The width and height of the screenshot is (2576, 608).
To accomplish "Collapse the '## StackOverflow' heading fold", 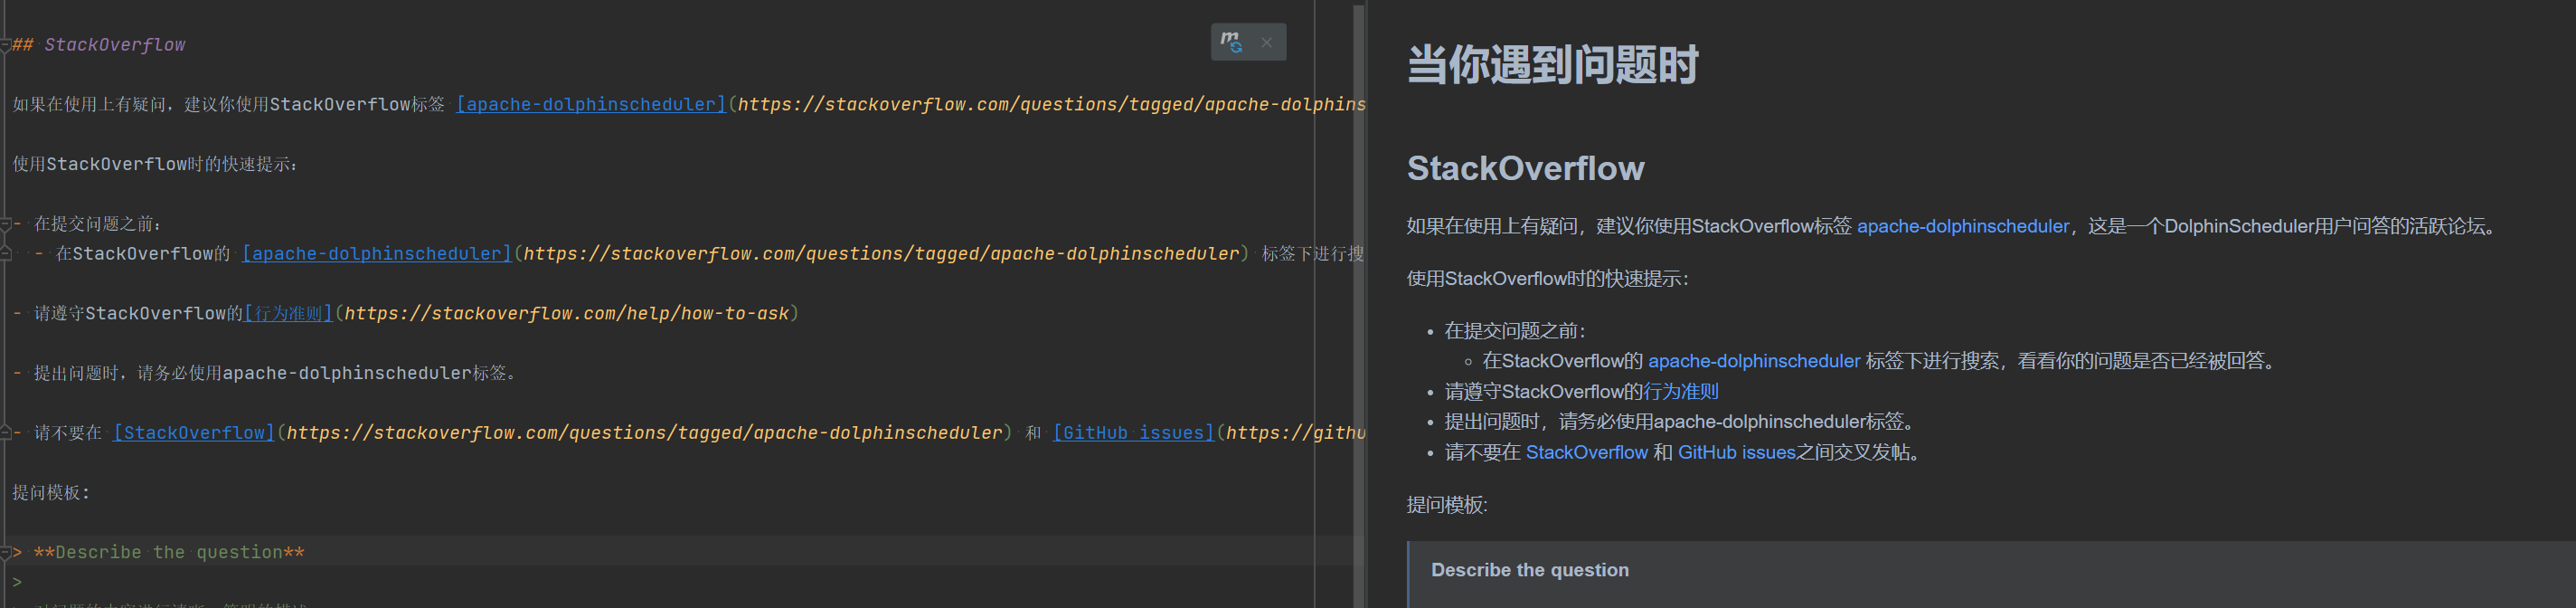I will point(5,45).
